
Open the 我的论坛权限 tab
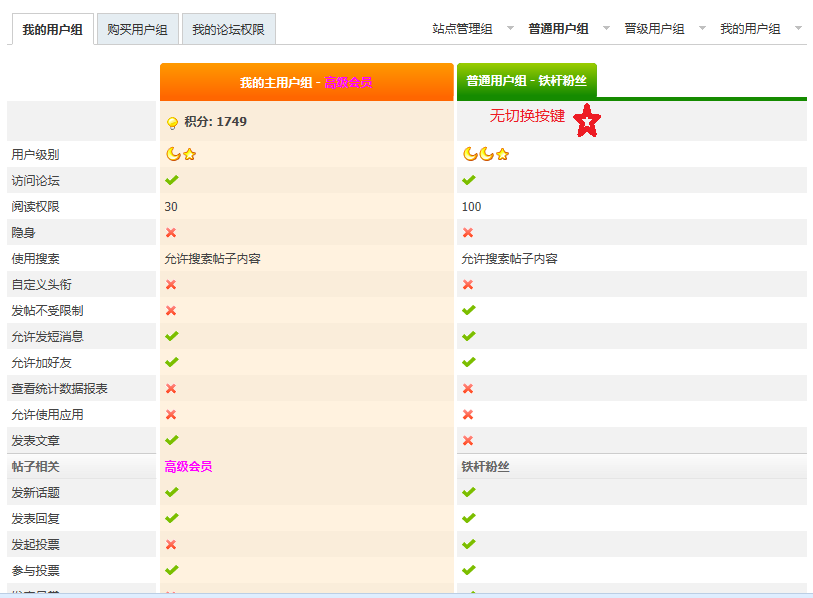(x=227, y=29)
